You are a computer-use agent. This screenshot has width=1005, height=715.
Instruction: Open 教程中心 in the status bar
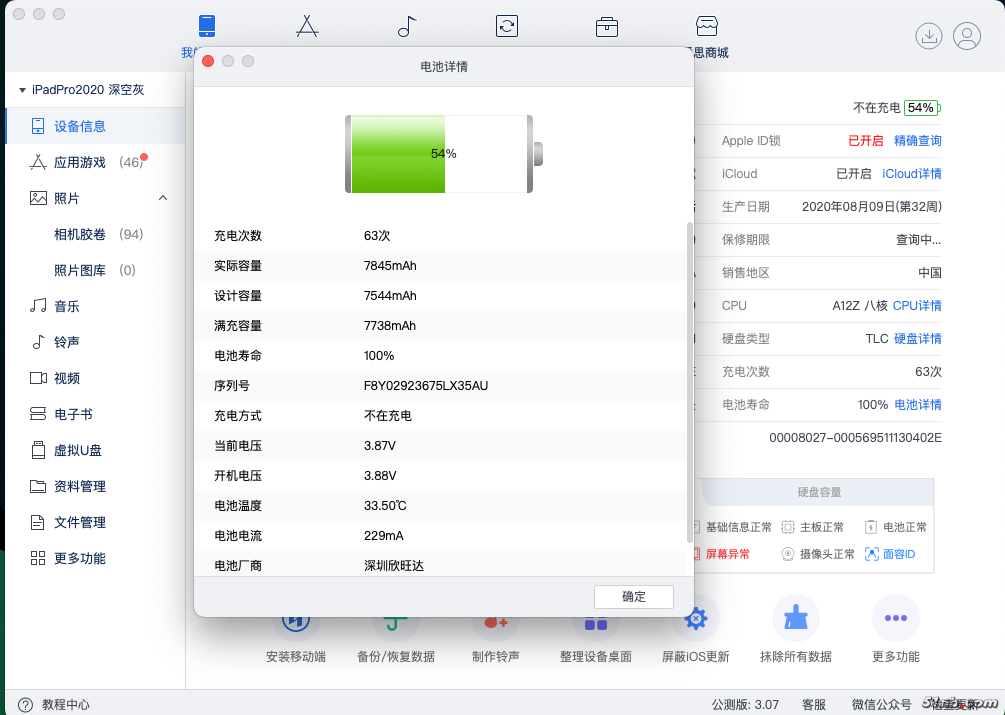[x=65, y=705]
